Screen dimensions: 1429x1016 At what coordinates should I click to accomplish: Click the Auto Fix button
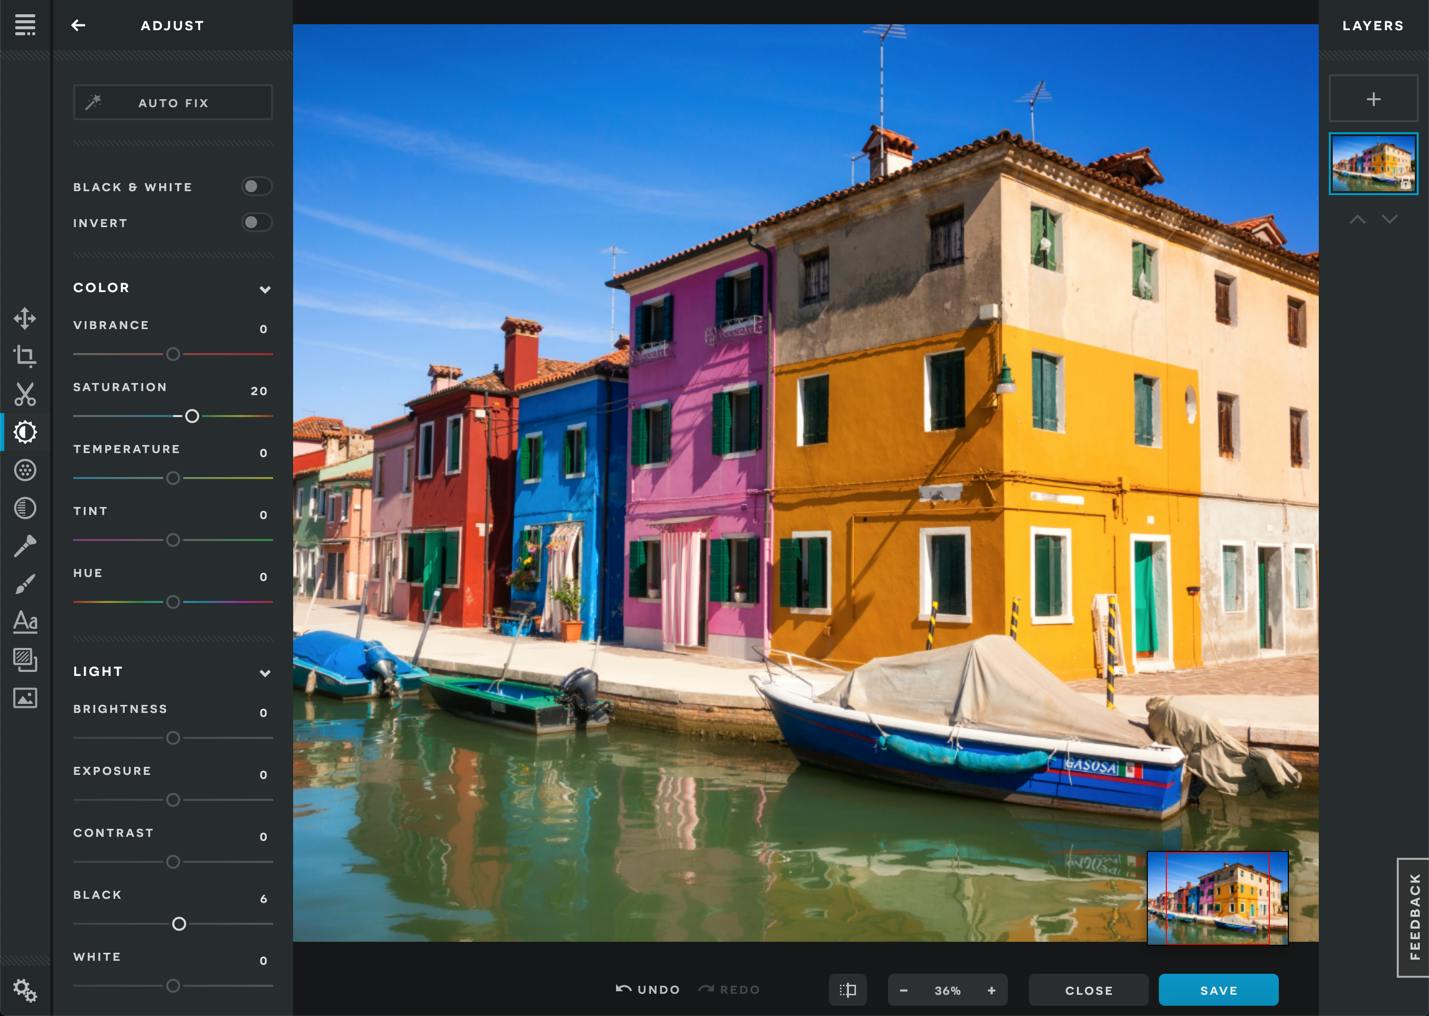[x=173, y=102]
